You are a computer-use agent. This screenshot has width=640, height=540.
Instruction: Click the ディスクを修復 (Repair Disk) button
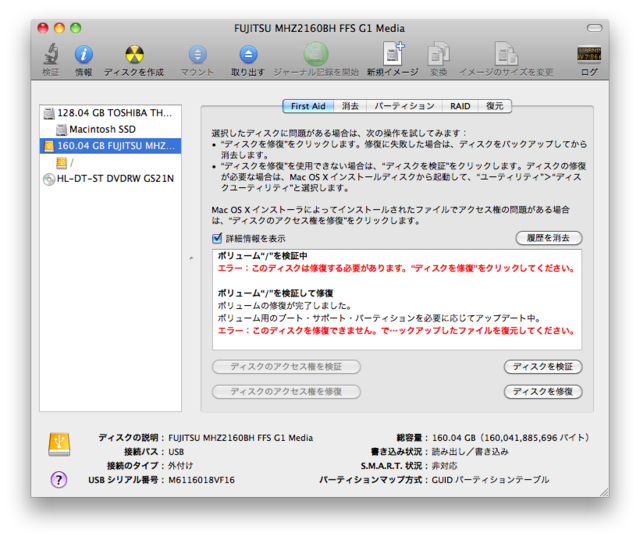click(x=543, y=391)
